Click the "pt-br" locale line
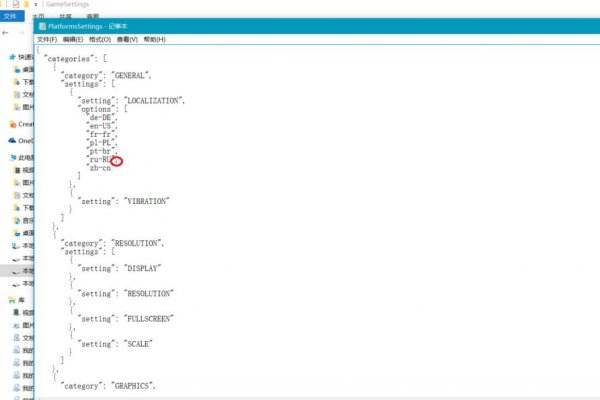Screen dimensions: 600x400 102,151
